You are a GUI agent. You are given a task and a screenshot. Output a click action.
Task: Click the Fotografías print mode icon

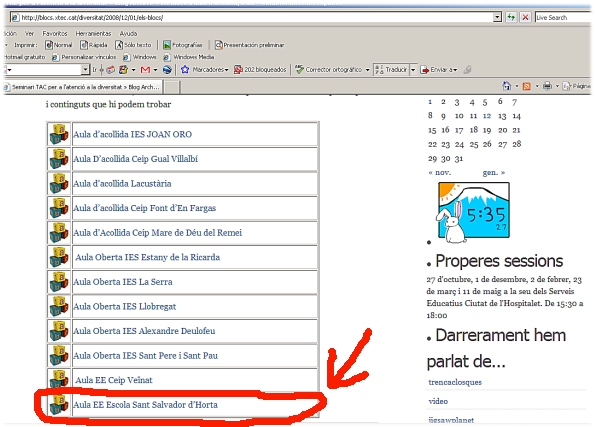tap(167, 45)
